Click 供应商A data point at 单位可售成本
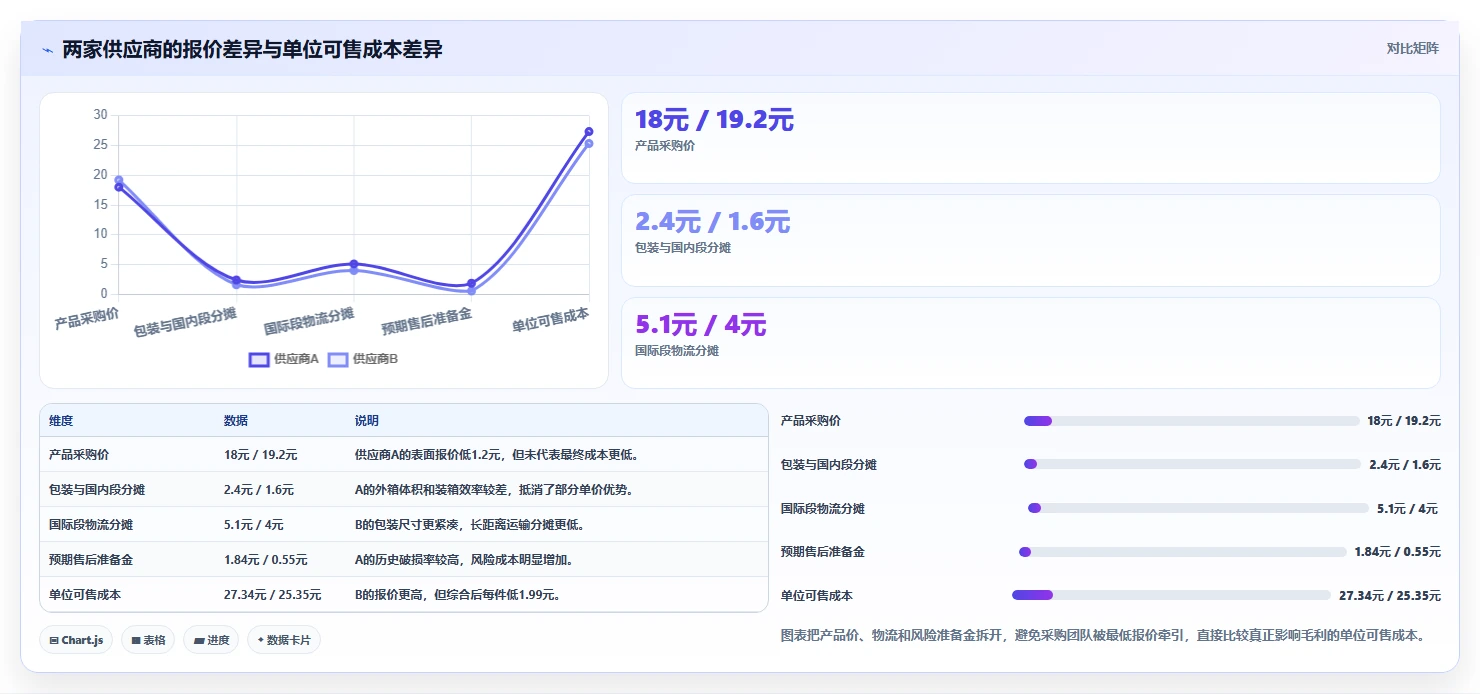This screenshot has height=694, width=1480. coord(589,131)
